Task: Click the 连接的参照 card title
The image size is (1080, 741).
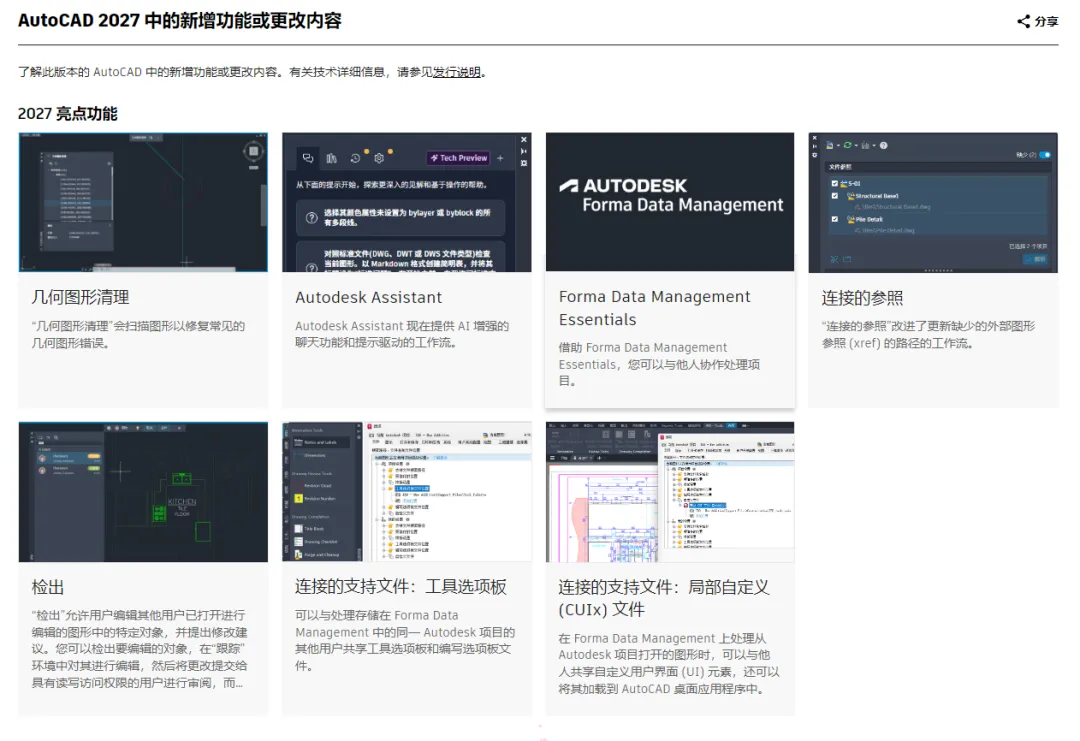Action: click(x=862, y=298)
